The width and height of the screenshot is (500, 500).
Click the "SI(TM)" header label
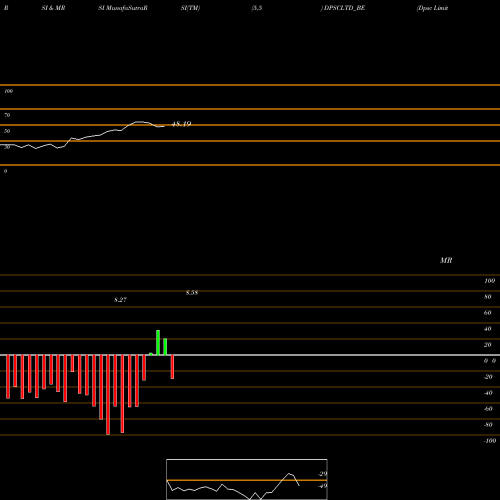190,8
